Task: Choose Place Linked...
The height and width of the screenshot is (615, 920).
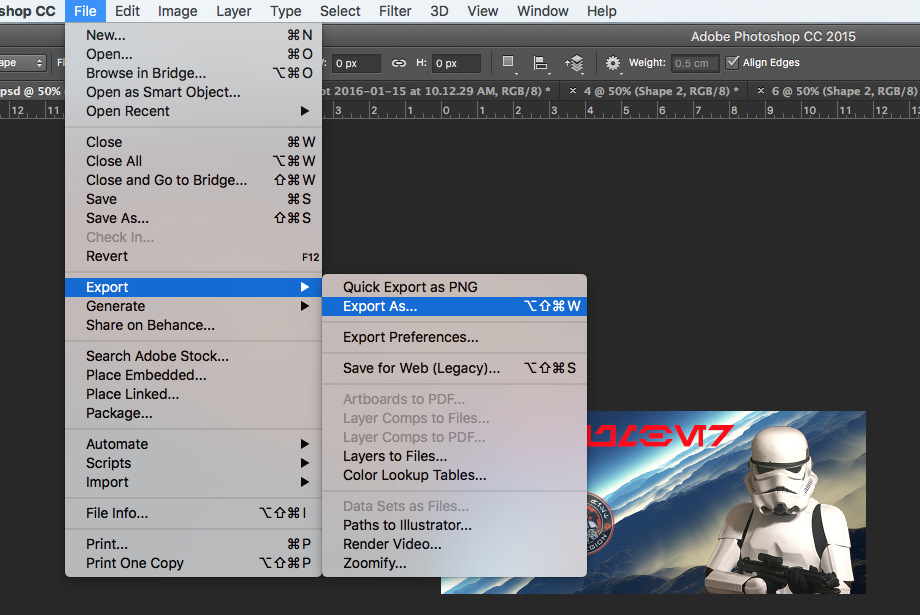Action: (x=194, y=394)
